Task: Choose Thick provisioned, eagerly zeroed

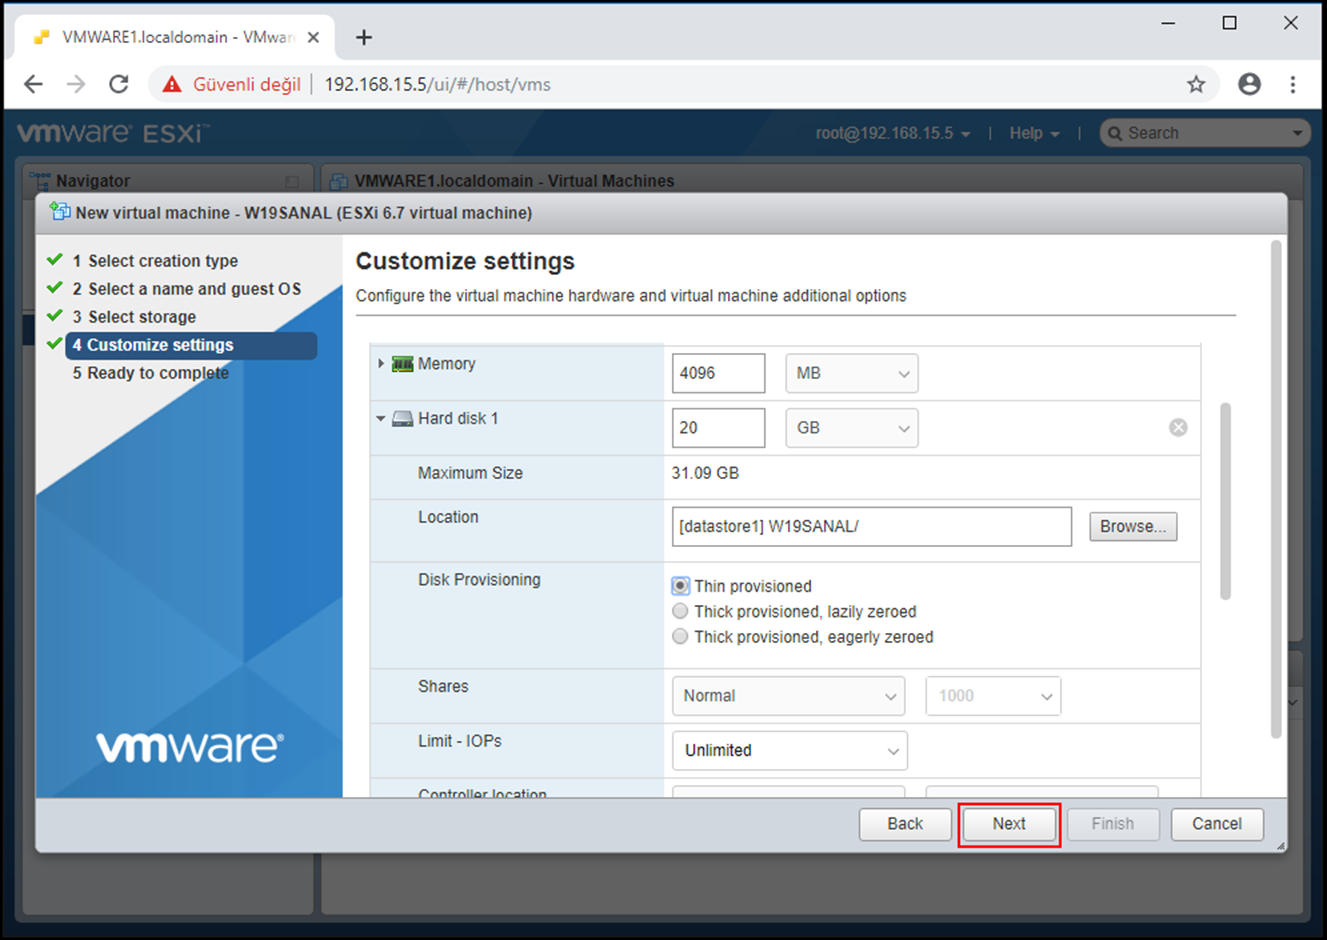Action: pos(680,637)
